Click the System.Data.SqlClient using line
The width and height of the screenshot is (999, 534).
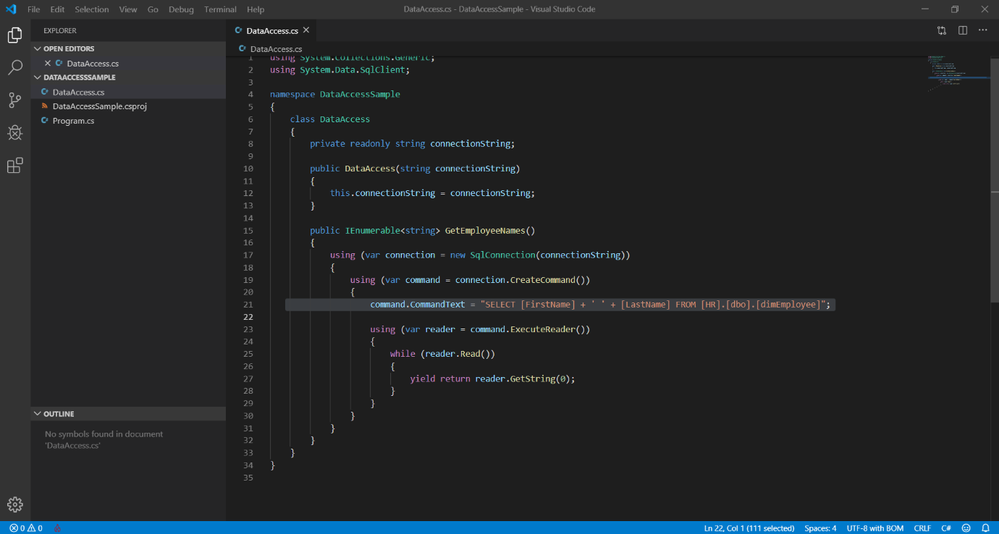(340, 70)
